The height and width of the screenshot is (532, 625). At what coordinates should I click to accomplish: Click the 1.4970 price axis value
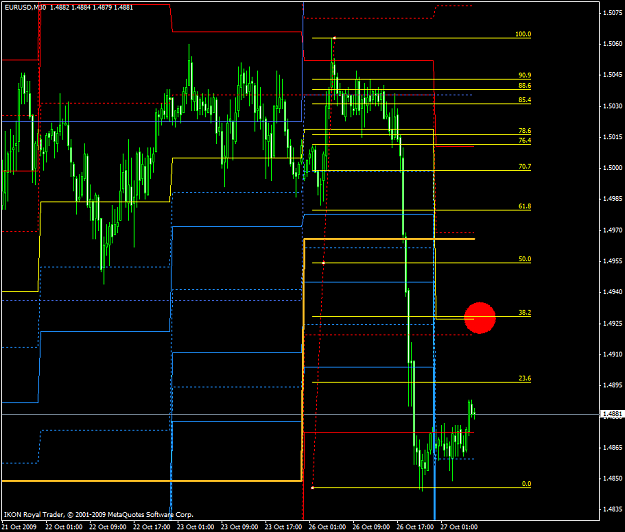(612, 230)
